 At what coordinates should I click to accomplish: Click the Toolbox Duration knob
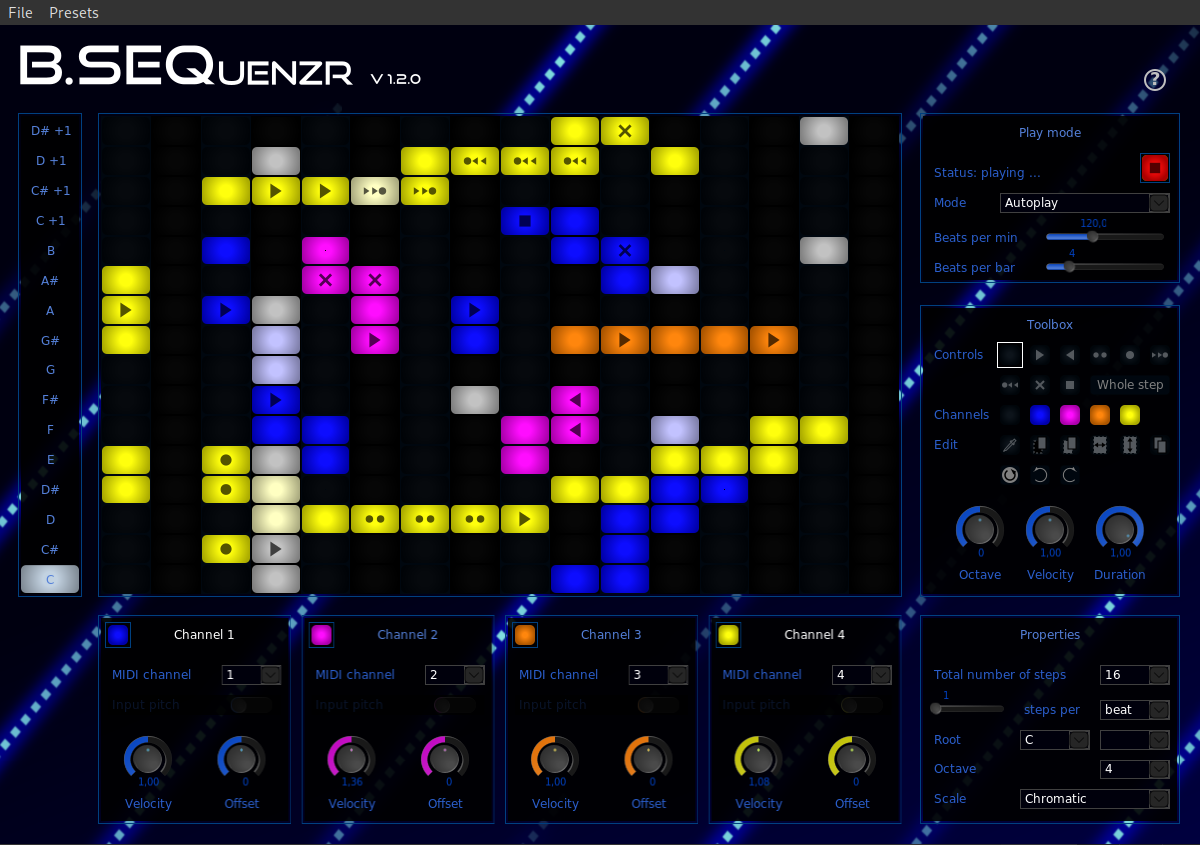coord(1120,527)
